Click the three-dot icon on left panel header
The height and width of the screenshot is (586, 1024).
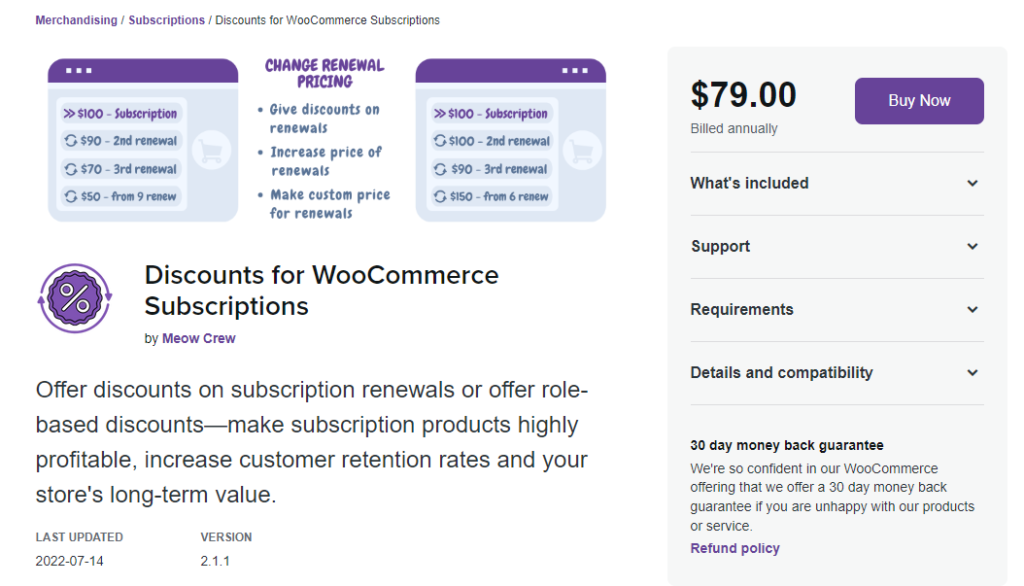79,70
